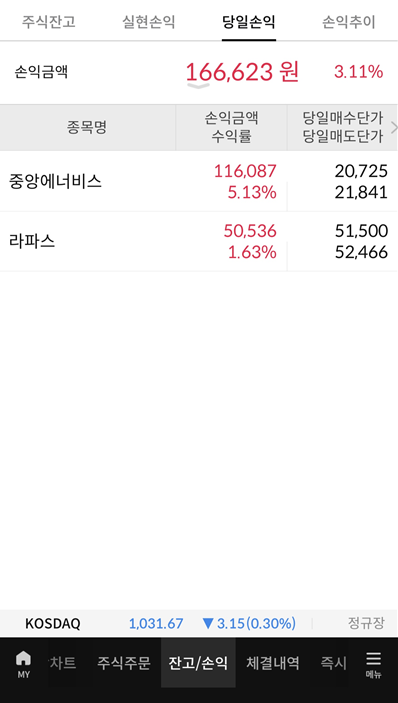Open 차트 in the bottom navigation
Image resolution: width=398 pixels, height=703 pixels.
pyautogui.click(x=62, y=663)
